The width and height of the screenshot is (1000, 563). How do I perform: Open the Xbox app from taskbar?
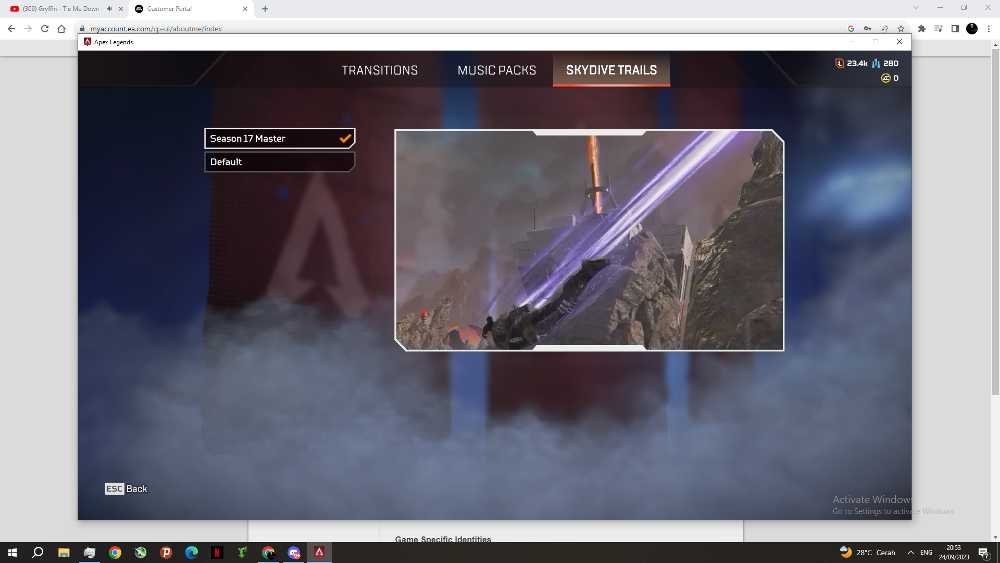[140, 552]
